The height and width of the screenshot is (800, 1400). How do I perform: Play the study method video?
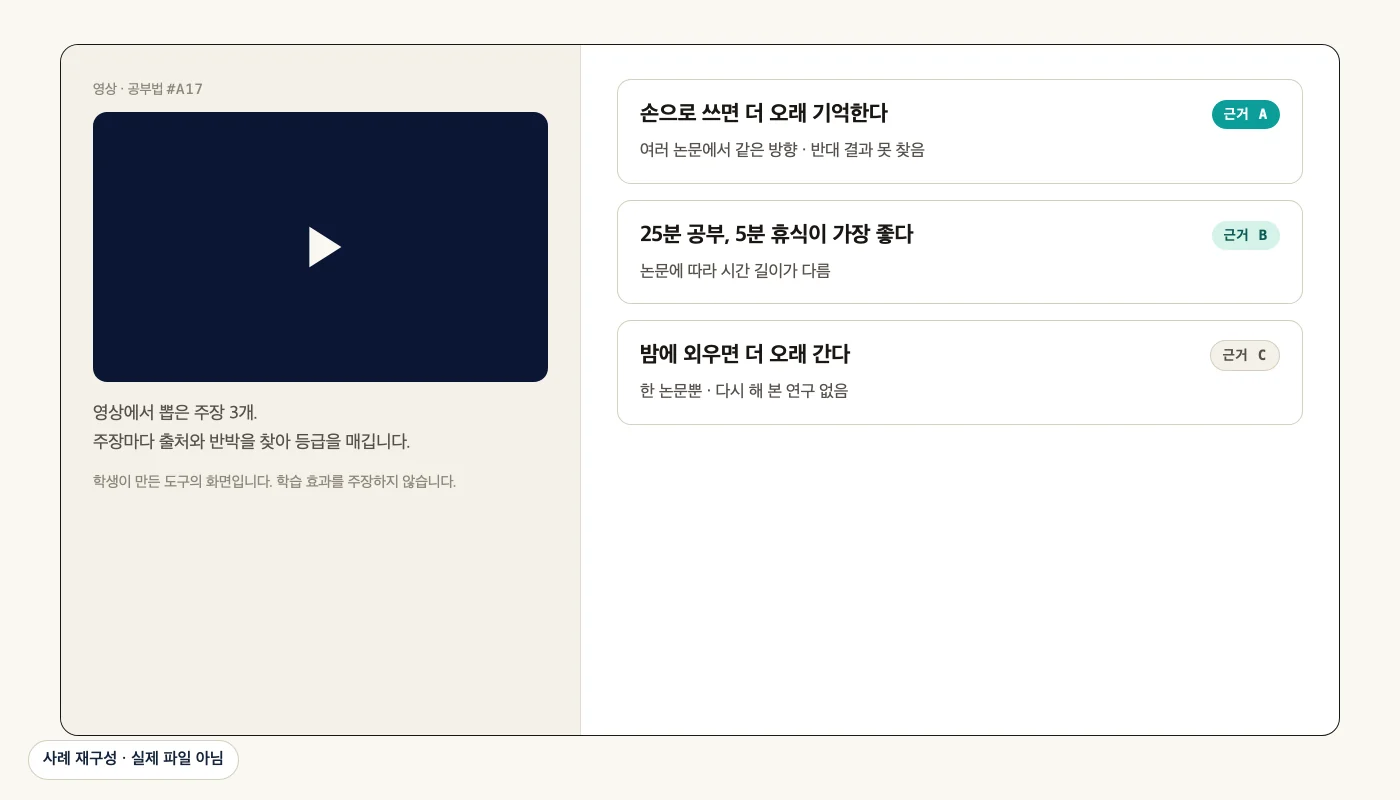(325, 247)
